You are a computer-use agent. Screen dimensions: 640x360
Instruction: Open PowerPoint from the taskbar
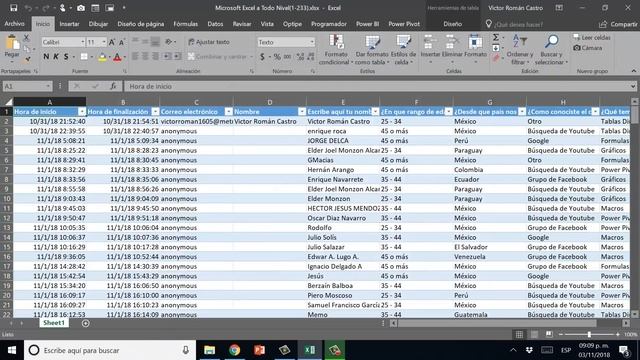259,350
